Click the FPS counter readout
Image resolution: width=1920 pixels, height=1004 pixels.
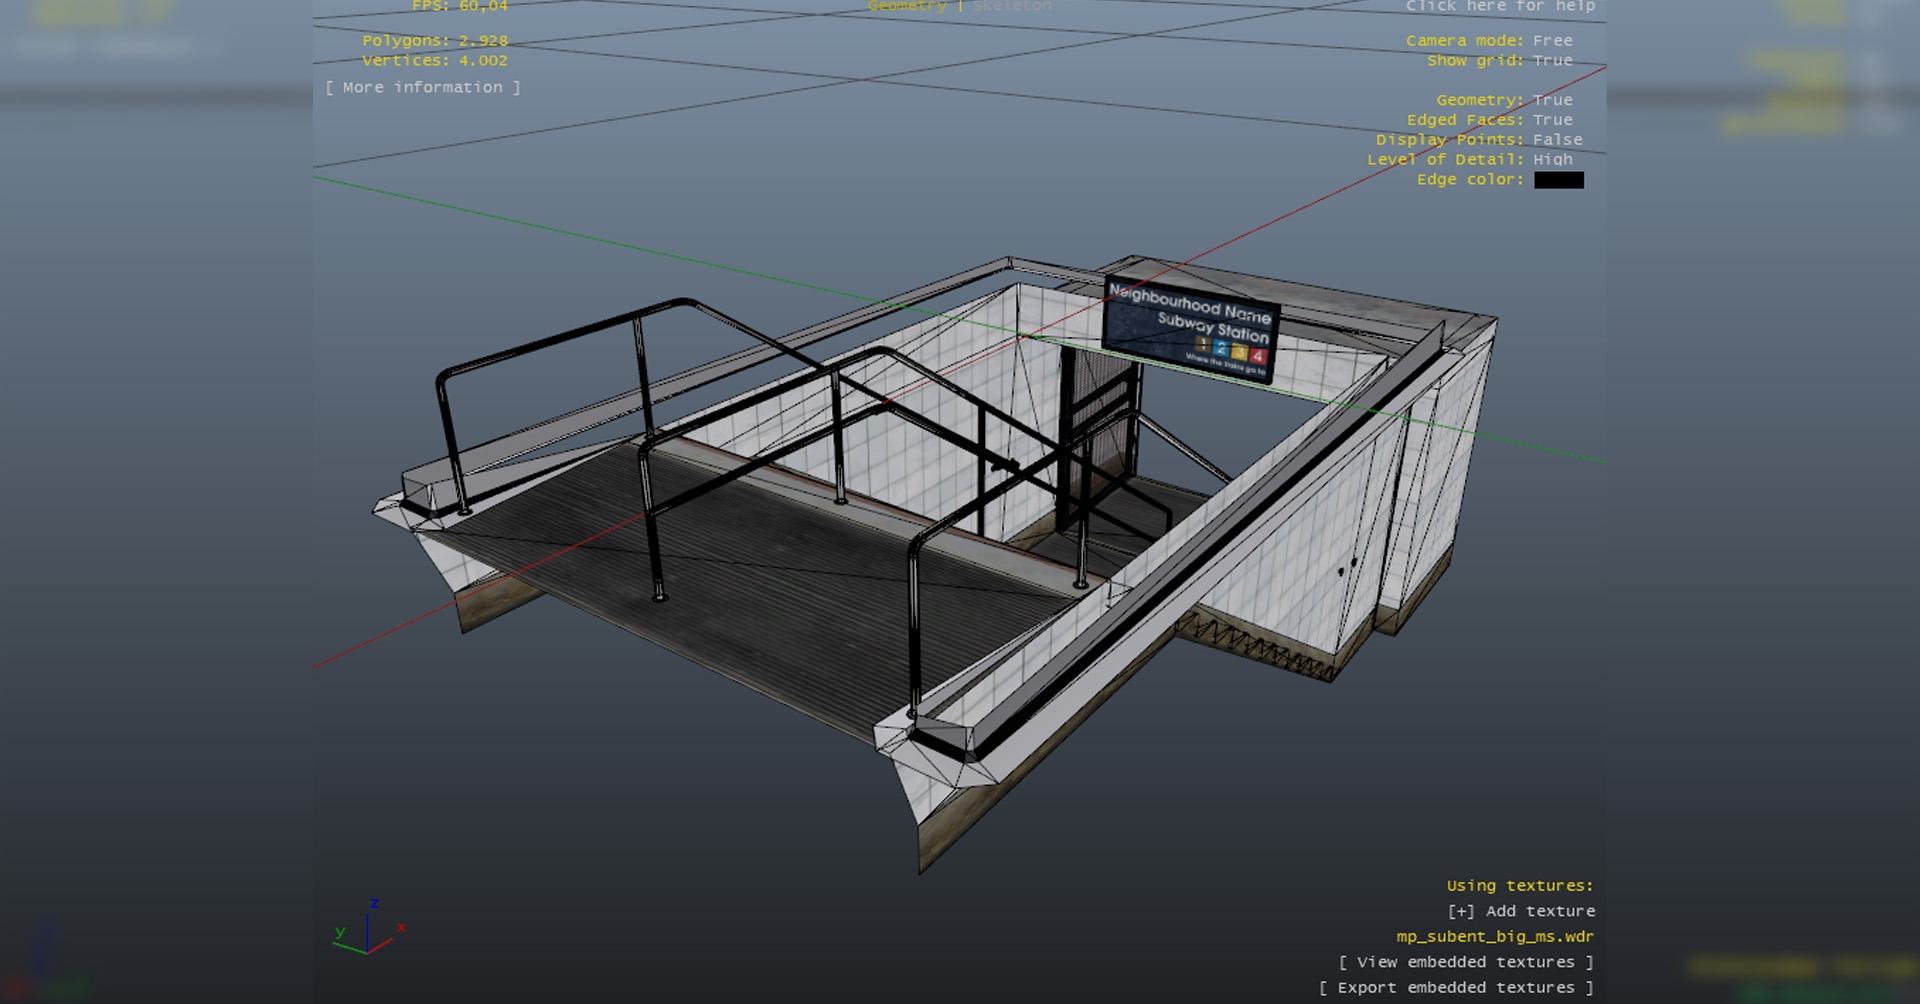point(460,7)
